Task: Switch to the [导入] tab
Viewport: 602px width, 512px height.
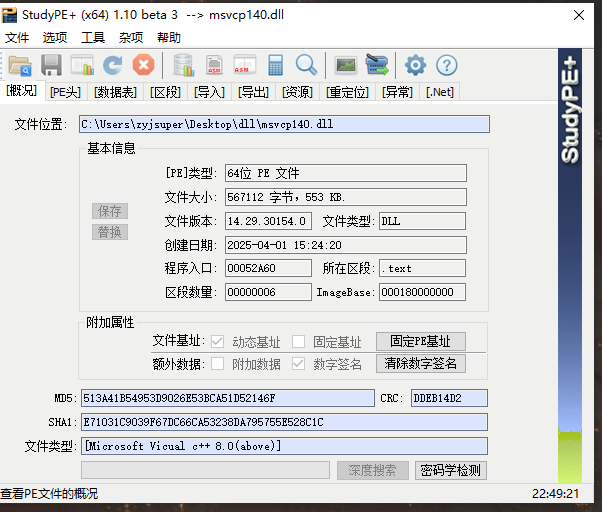Action: tap(209, 92)
